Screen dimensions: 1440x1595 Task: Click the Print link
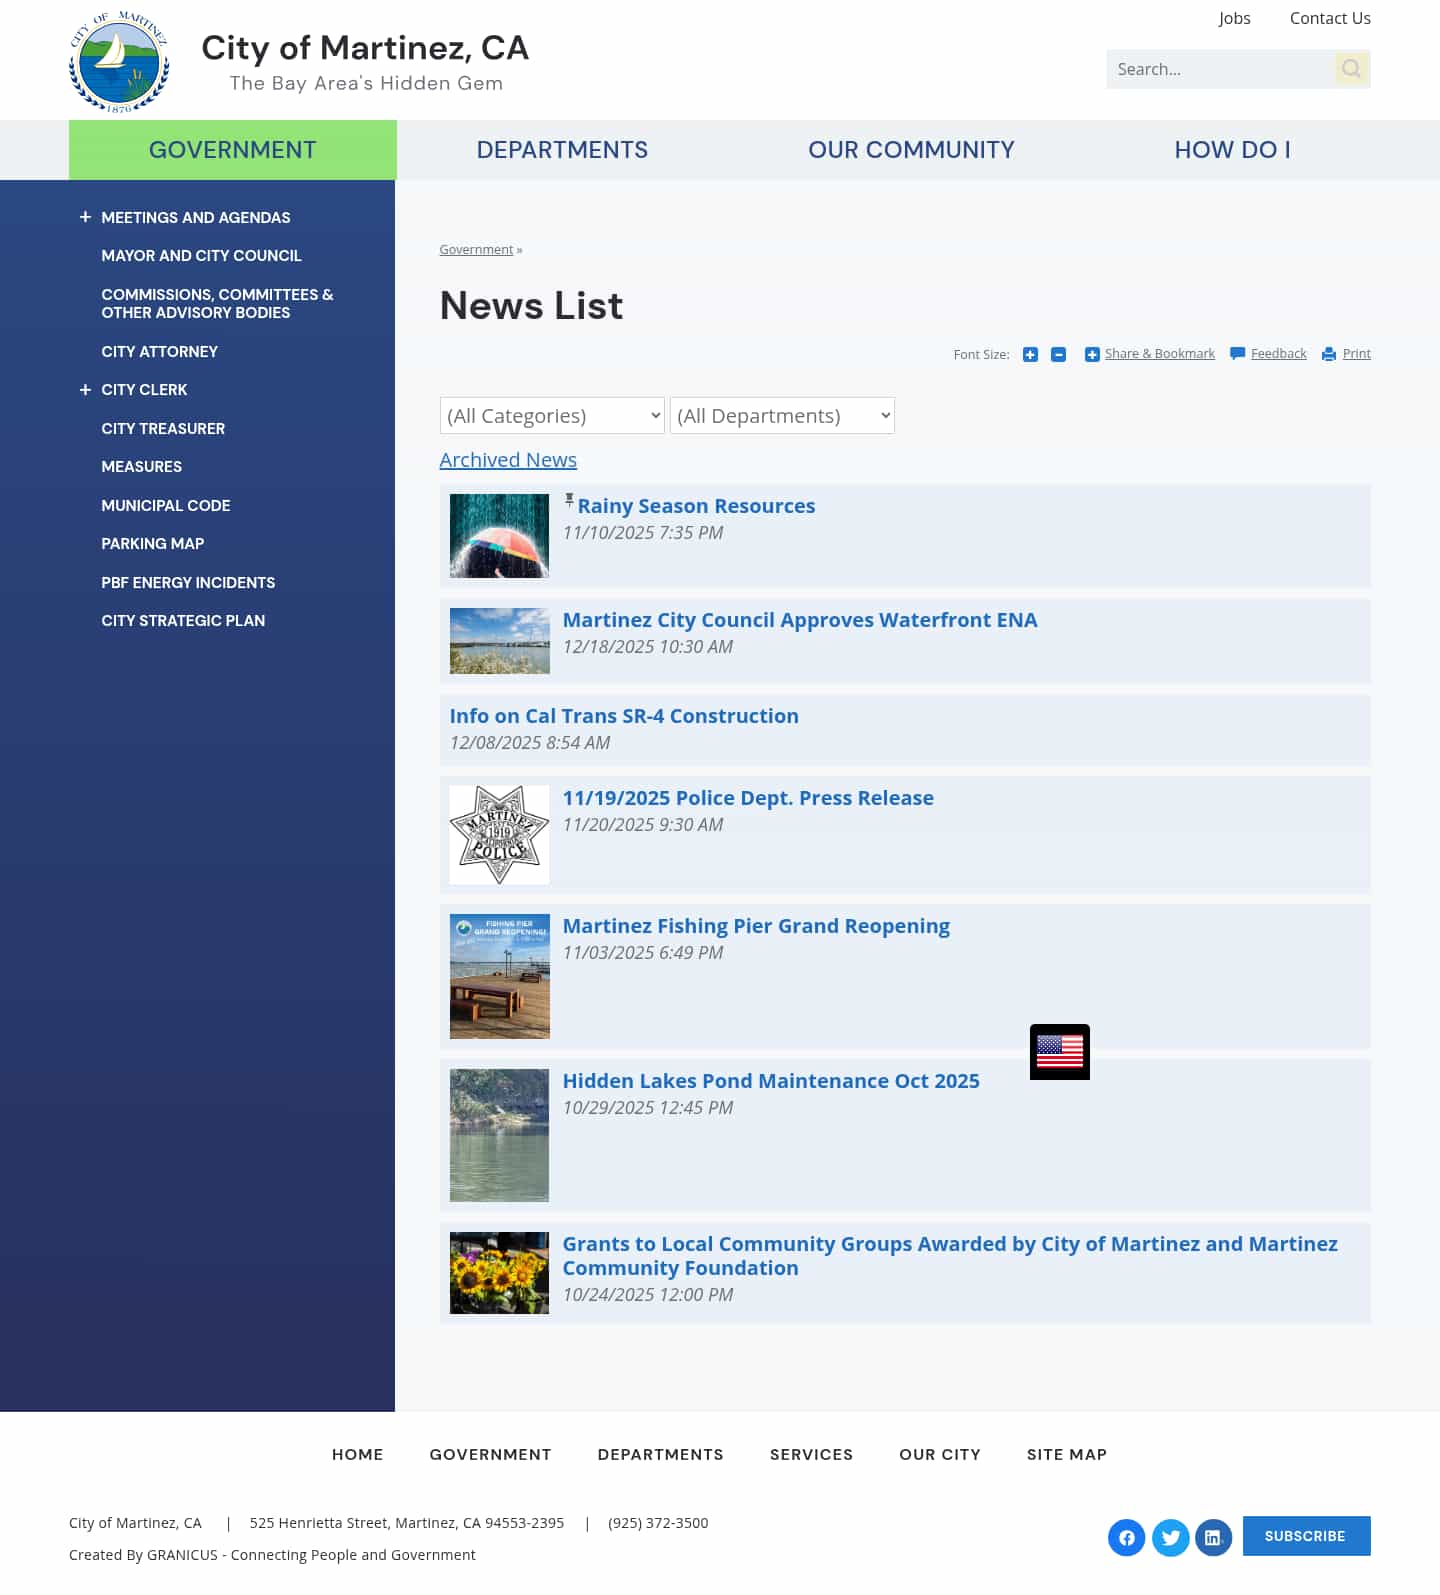coord(1357,354)
